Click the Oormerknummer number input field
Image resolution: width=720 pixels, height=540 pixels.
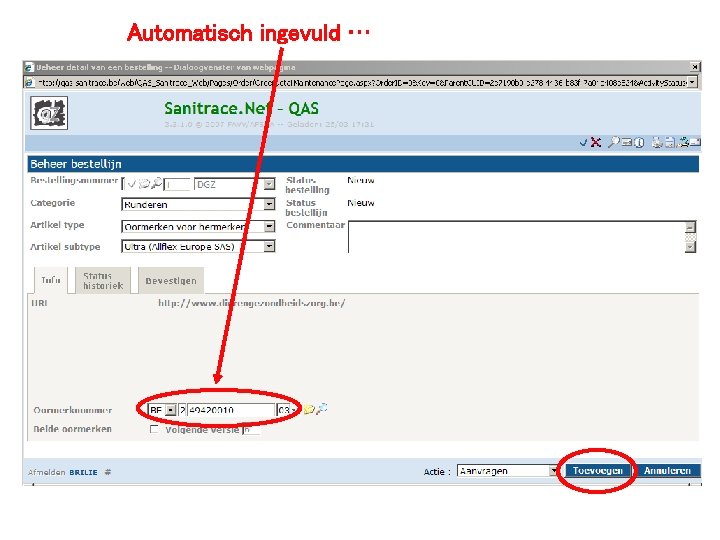coord(231,410)
